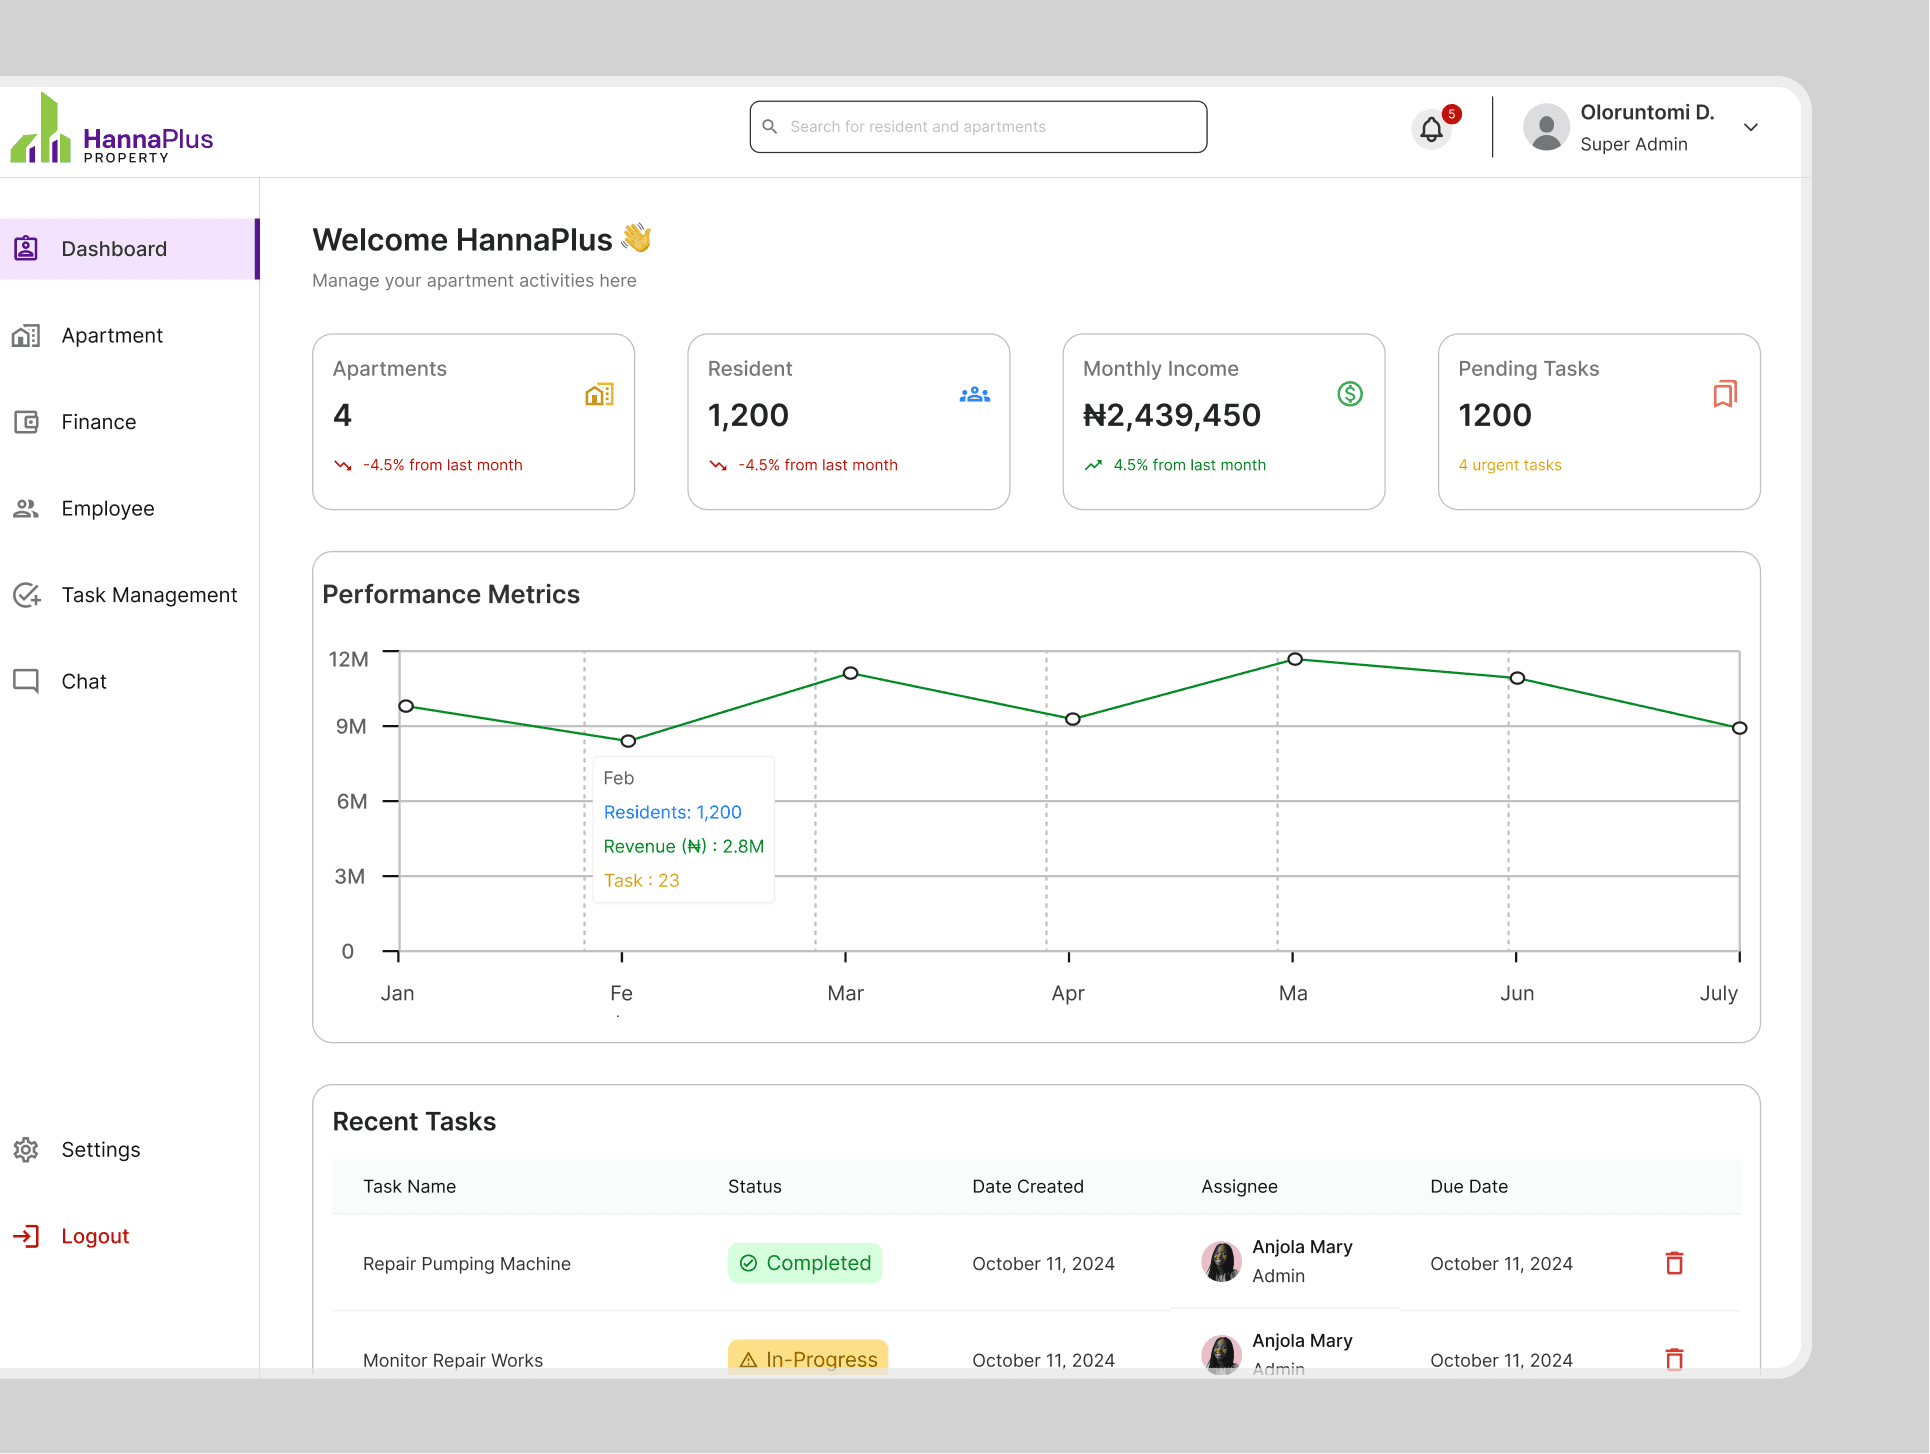Click the Monthly Income dollar icon
Screen dimensions: 1930x1454
tap(1350, 394)
